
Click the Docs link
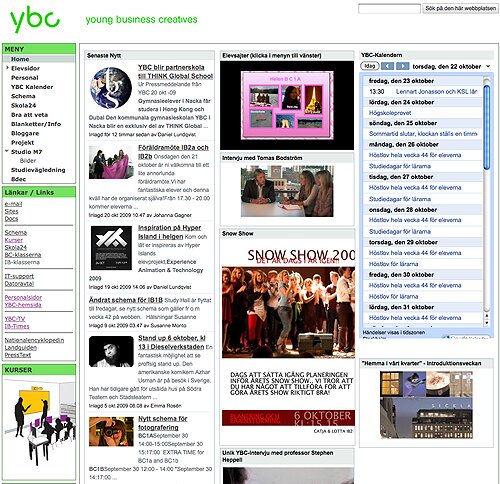(x=11, y=219)
